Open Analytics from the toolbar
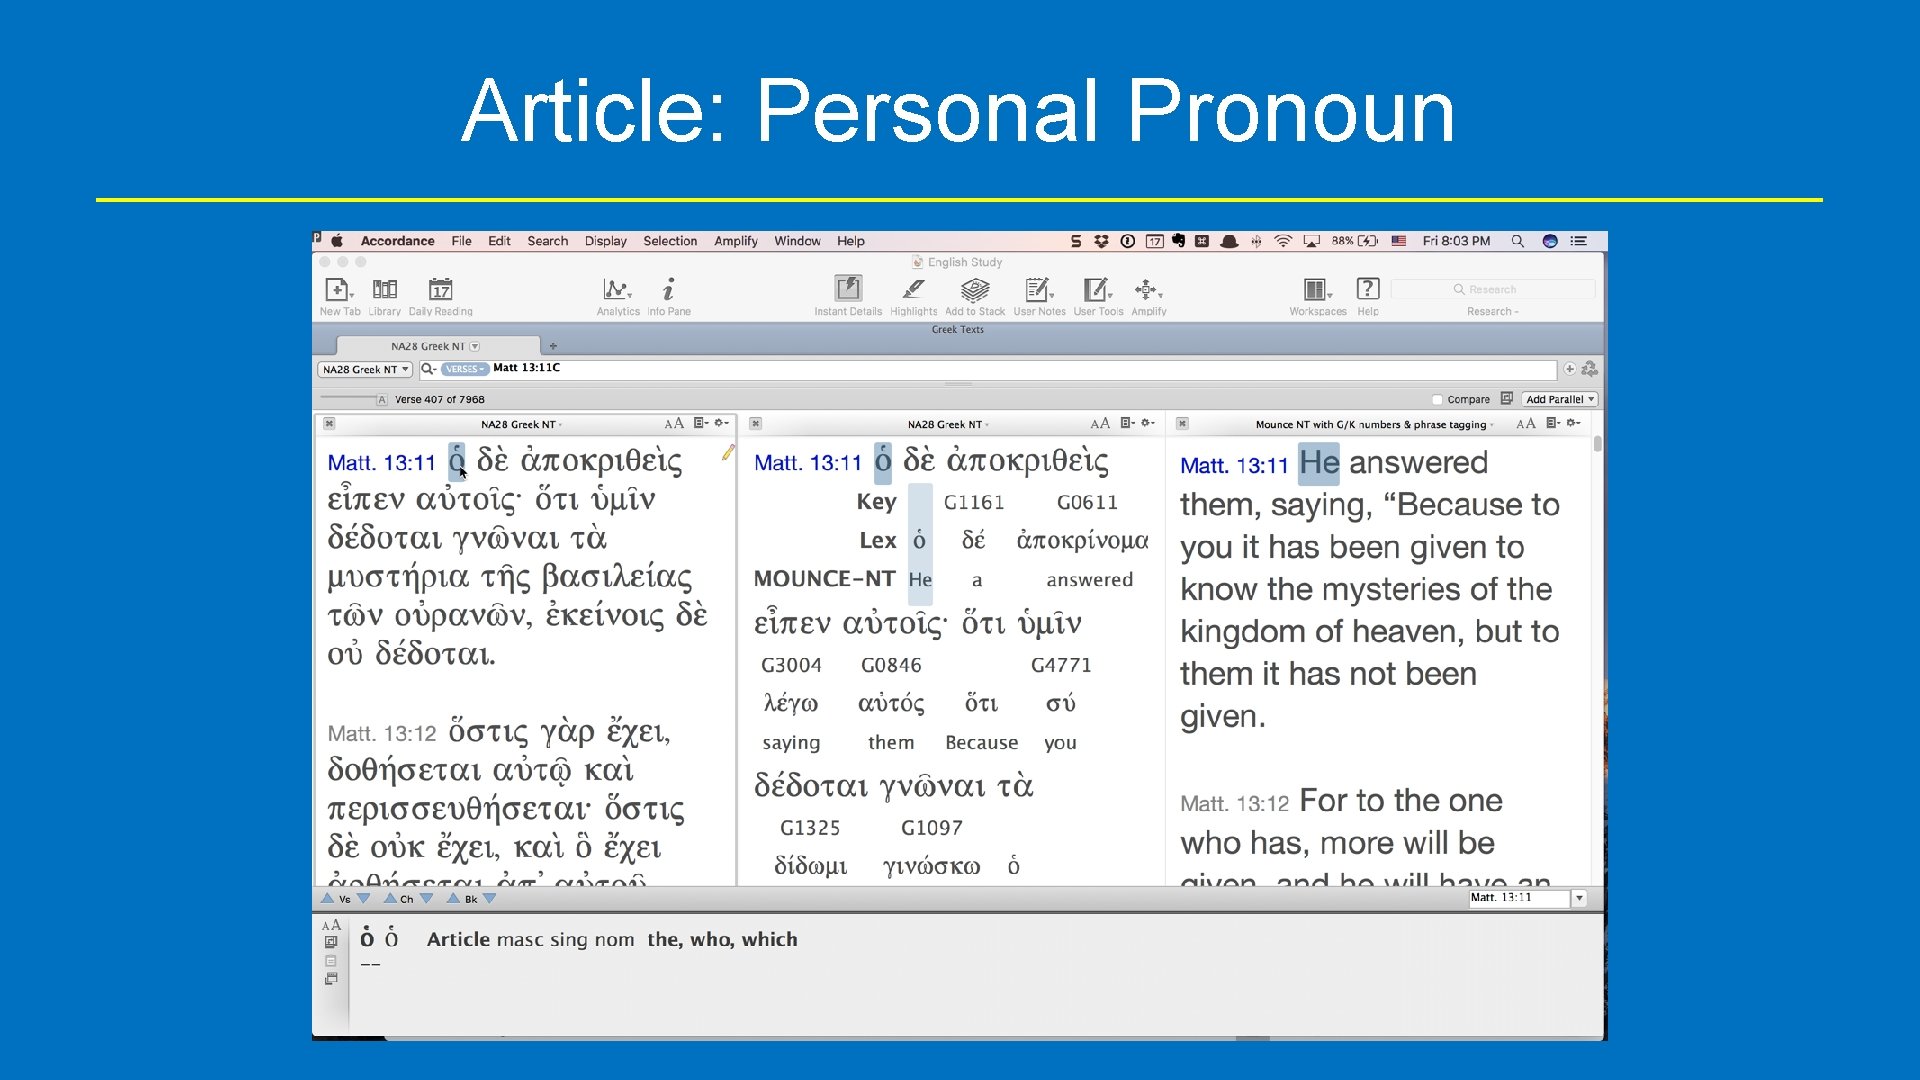The height and width of the screenshot is (1080, 1920). coord(617,290)
